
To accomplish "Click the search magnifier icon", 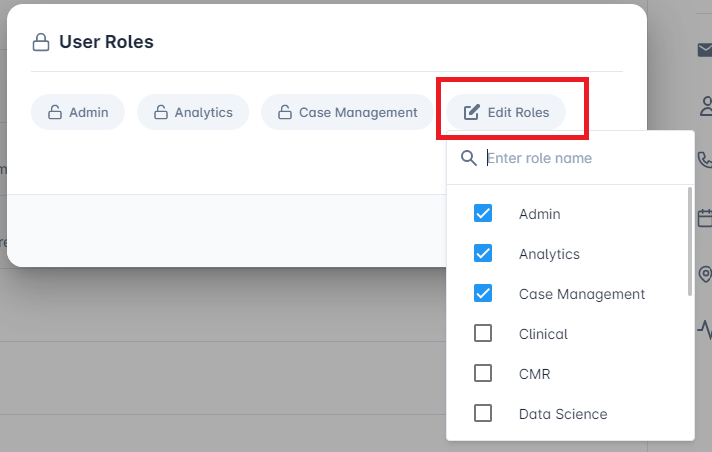I will point(469,158).
